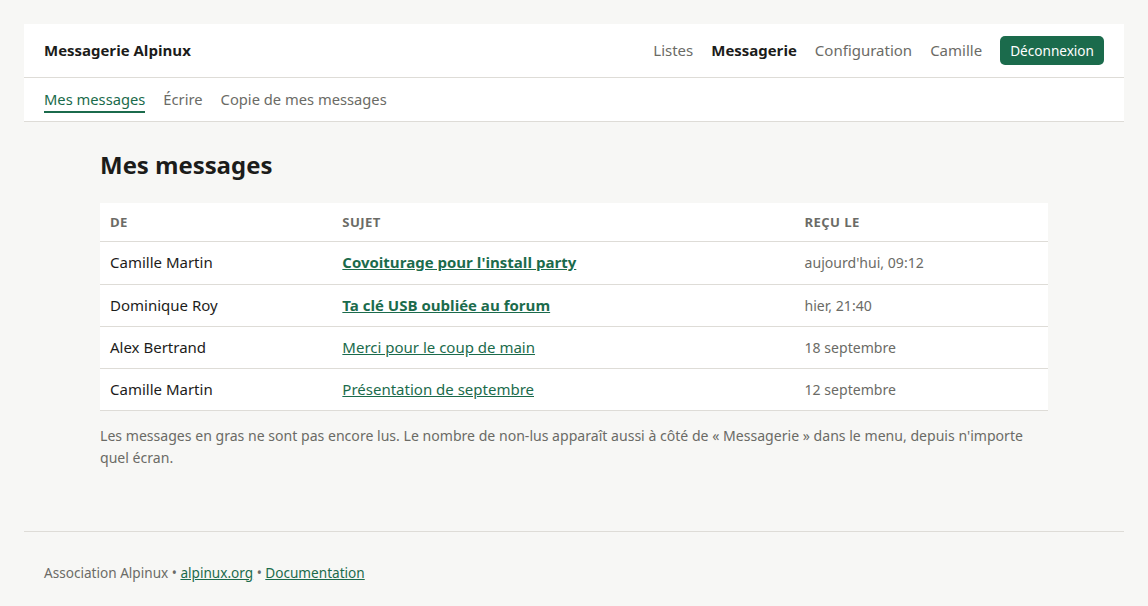
Task: Switch to the Écrire tab
Action: click(182, 100)
